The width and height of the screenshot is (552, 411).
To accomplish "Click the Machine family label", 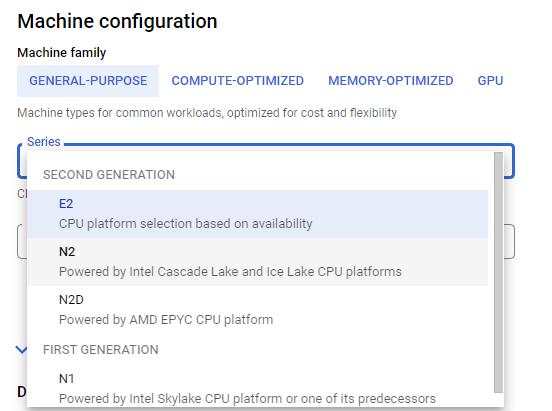I will click(x=62, y=52).
